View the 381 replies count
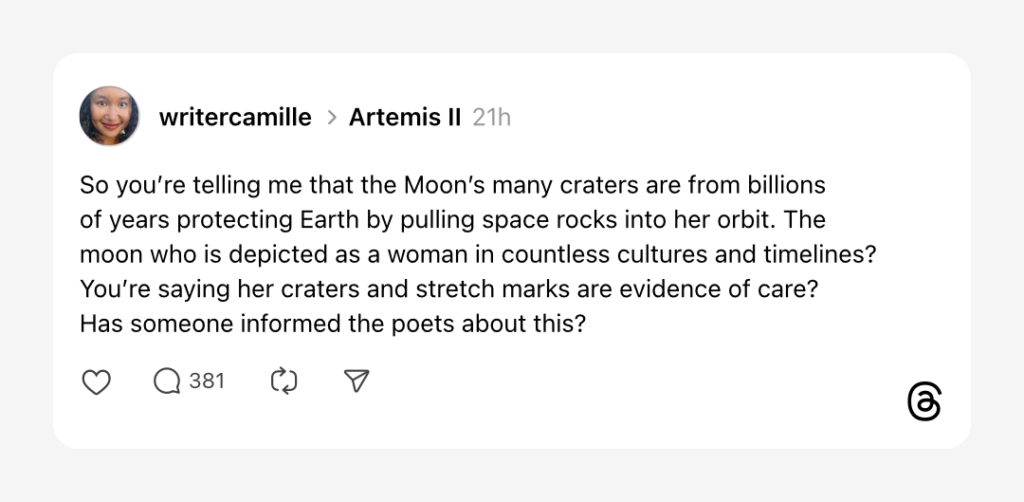Image resolution: width=1024 pixels, height=502 pixels. point(206,381)
